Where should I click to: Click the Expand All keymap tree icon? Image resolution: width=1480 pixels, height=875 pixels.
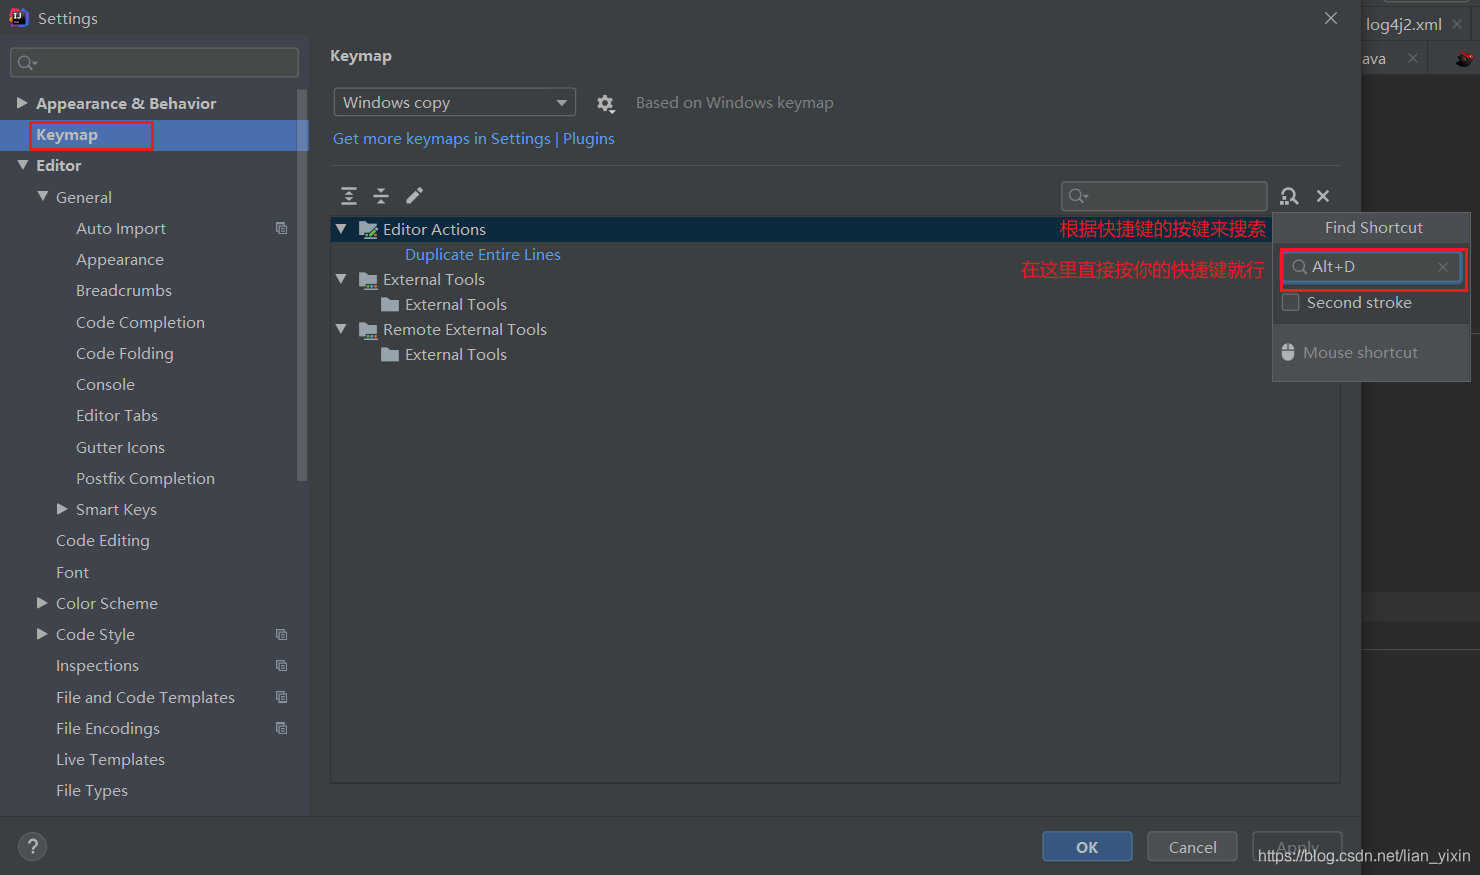349,196
